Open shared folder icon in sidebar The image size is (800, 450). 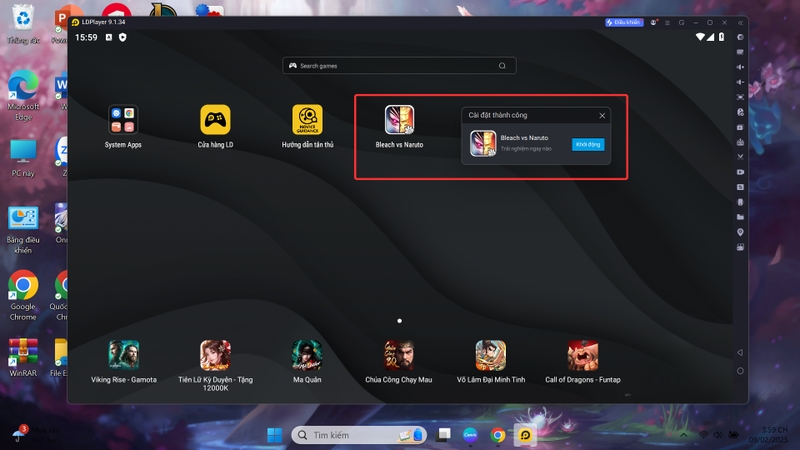(740, 217)
